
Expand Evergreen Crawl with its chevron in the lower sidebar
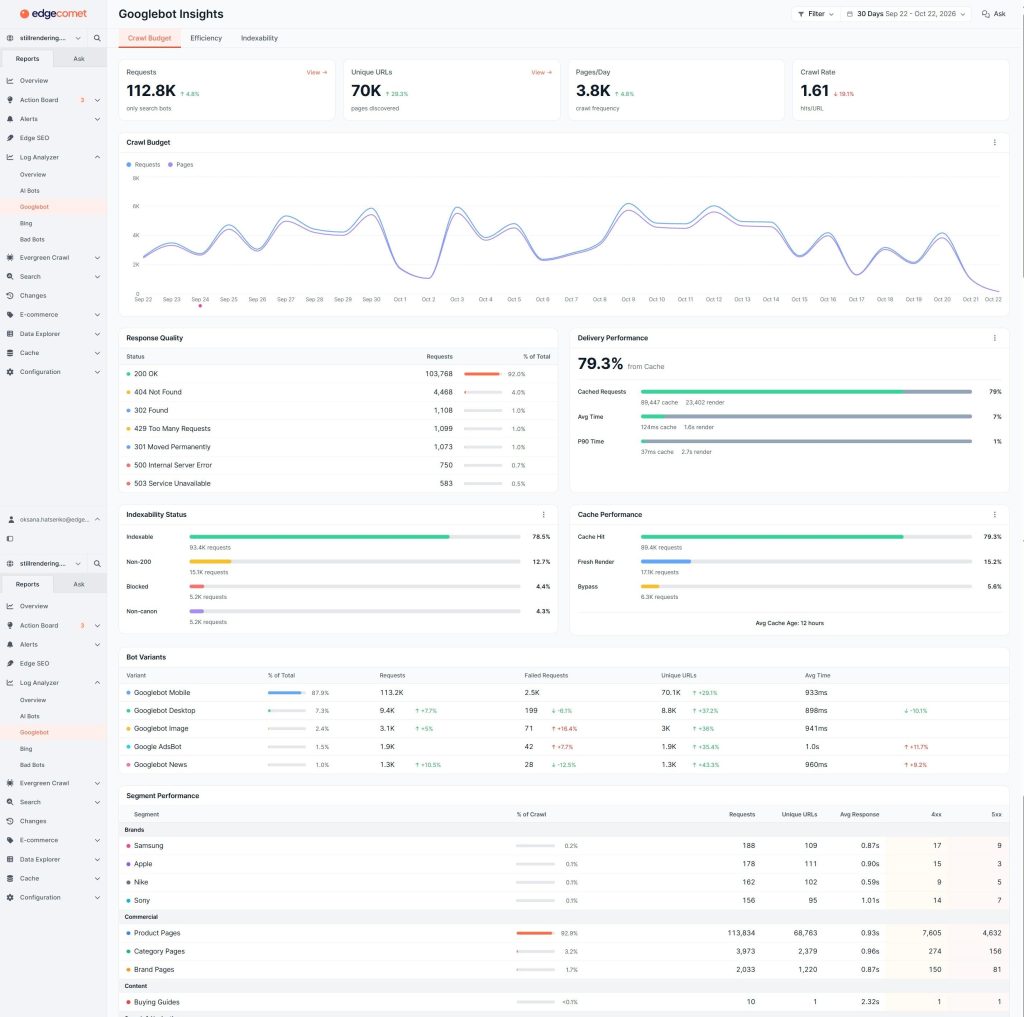pos(97,783)
